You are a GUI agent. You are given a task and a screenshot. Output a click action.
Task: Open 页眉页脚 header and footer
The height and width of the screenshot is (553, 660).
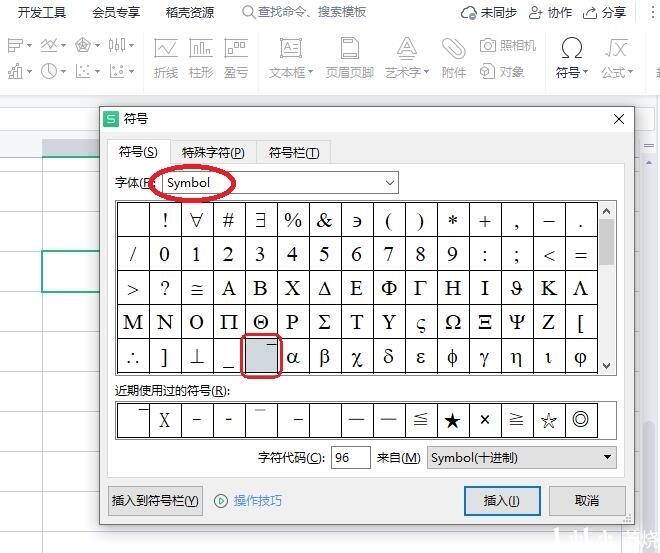pyautogui.click(x=350, y=48)
